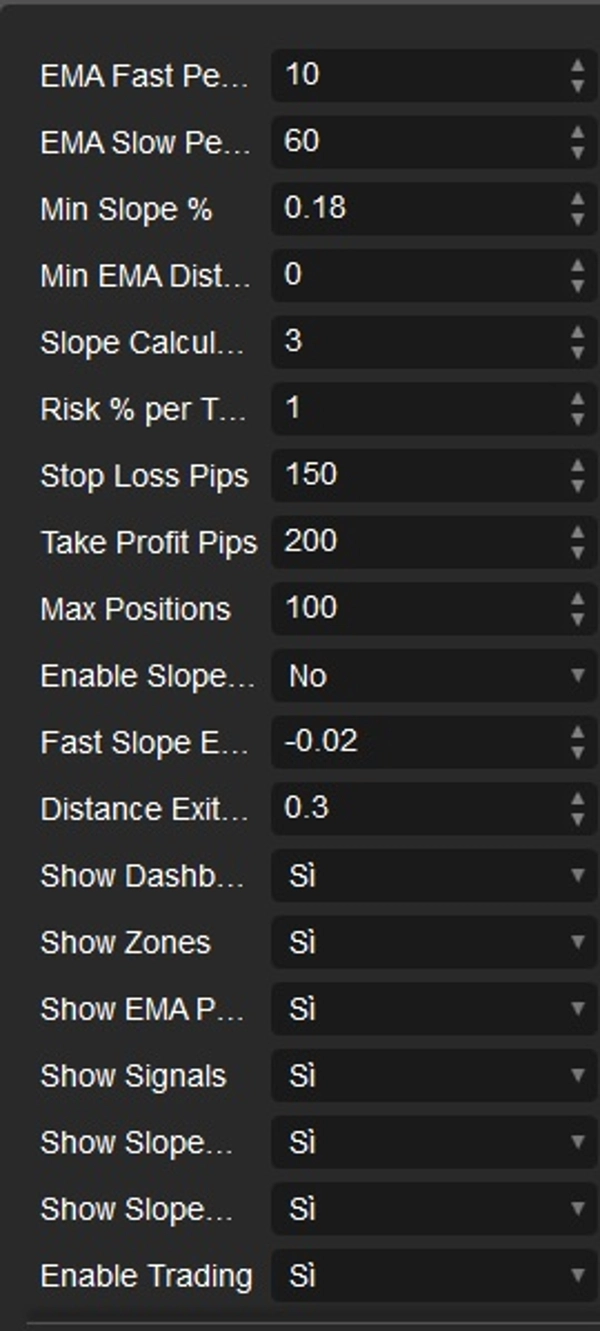Image resolution: width=600 pixels, height=1331 pixels.
Task: Open the Show Dashboard dropdown
Action: (x=433, y=876)
